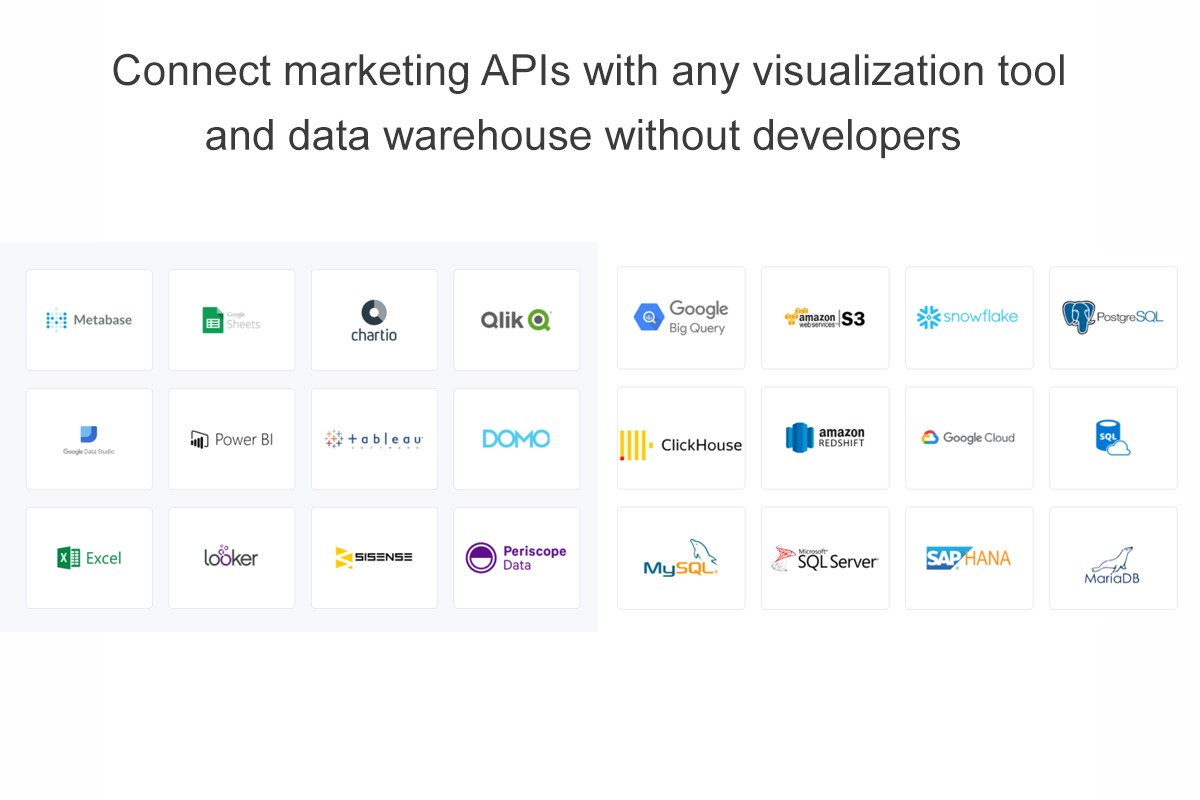The width and height of the screenshot is (1200, 800).
Task: Open the Microsoft SQL Server card
Action: click(825, 558)
